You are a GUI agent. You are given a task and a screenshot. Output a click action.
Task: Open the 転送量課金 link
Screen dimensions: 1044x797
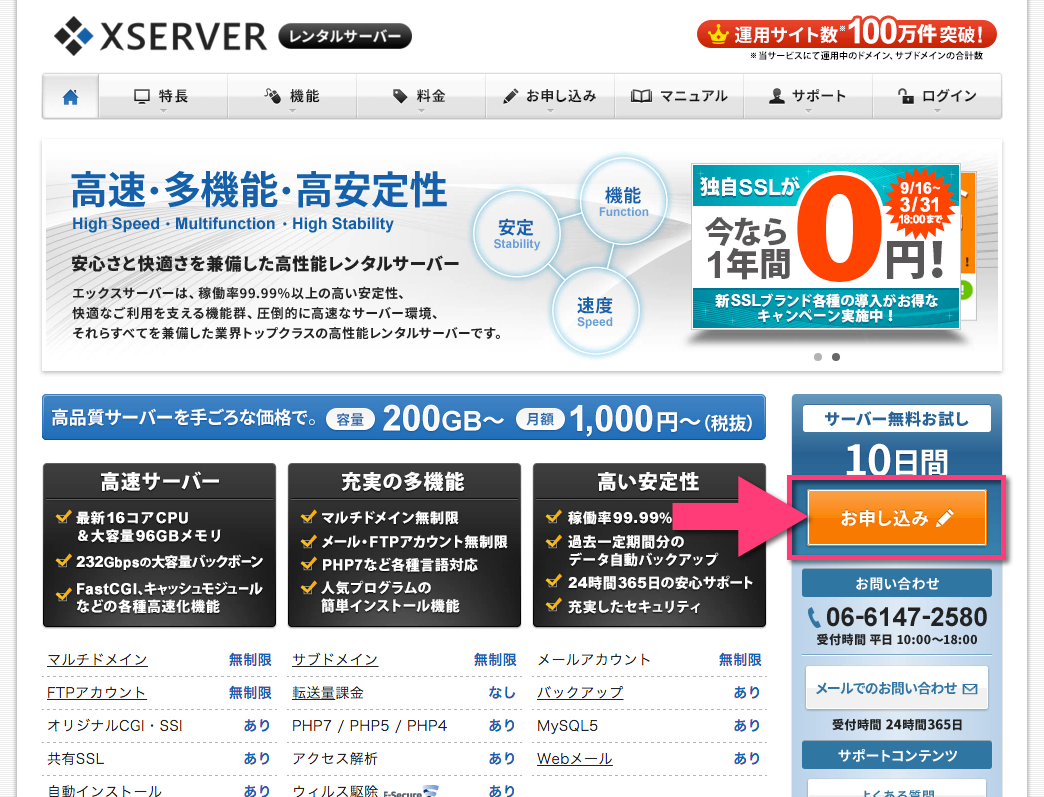[328, 692]
